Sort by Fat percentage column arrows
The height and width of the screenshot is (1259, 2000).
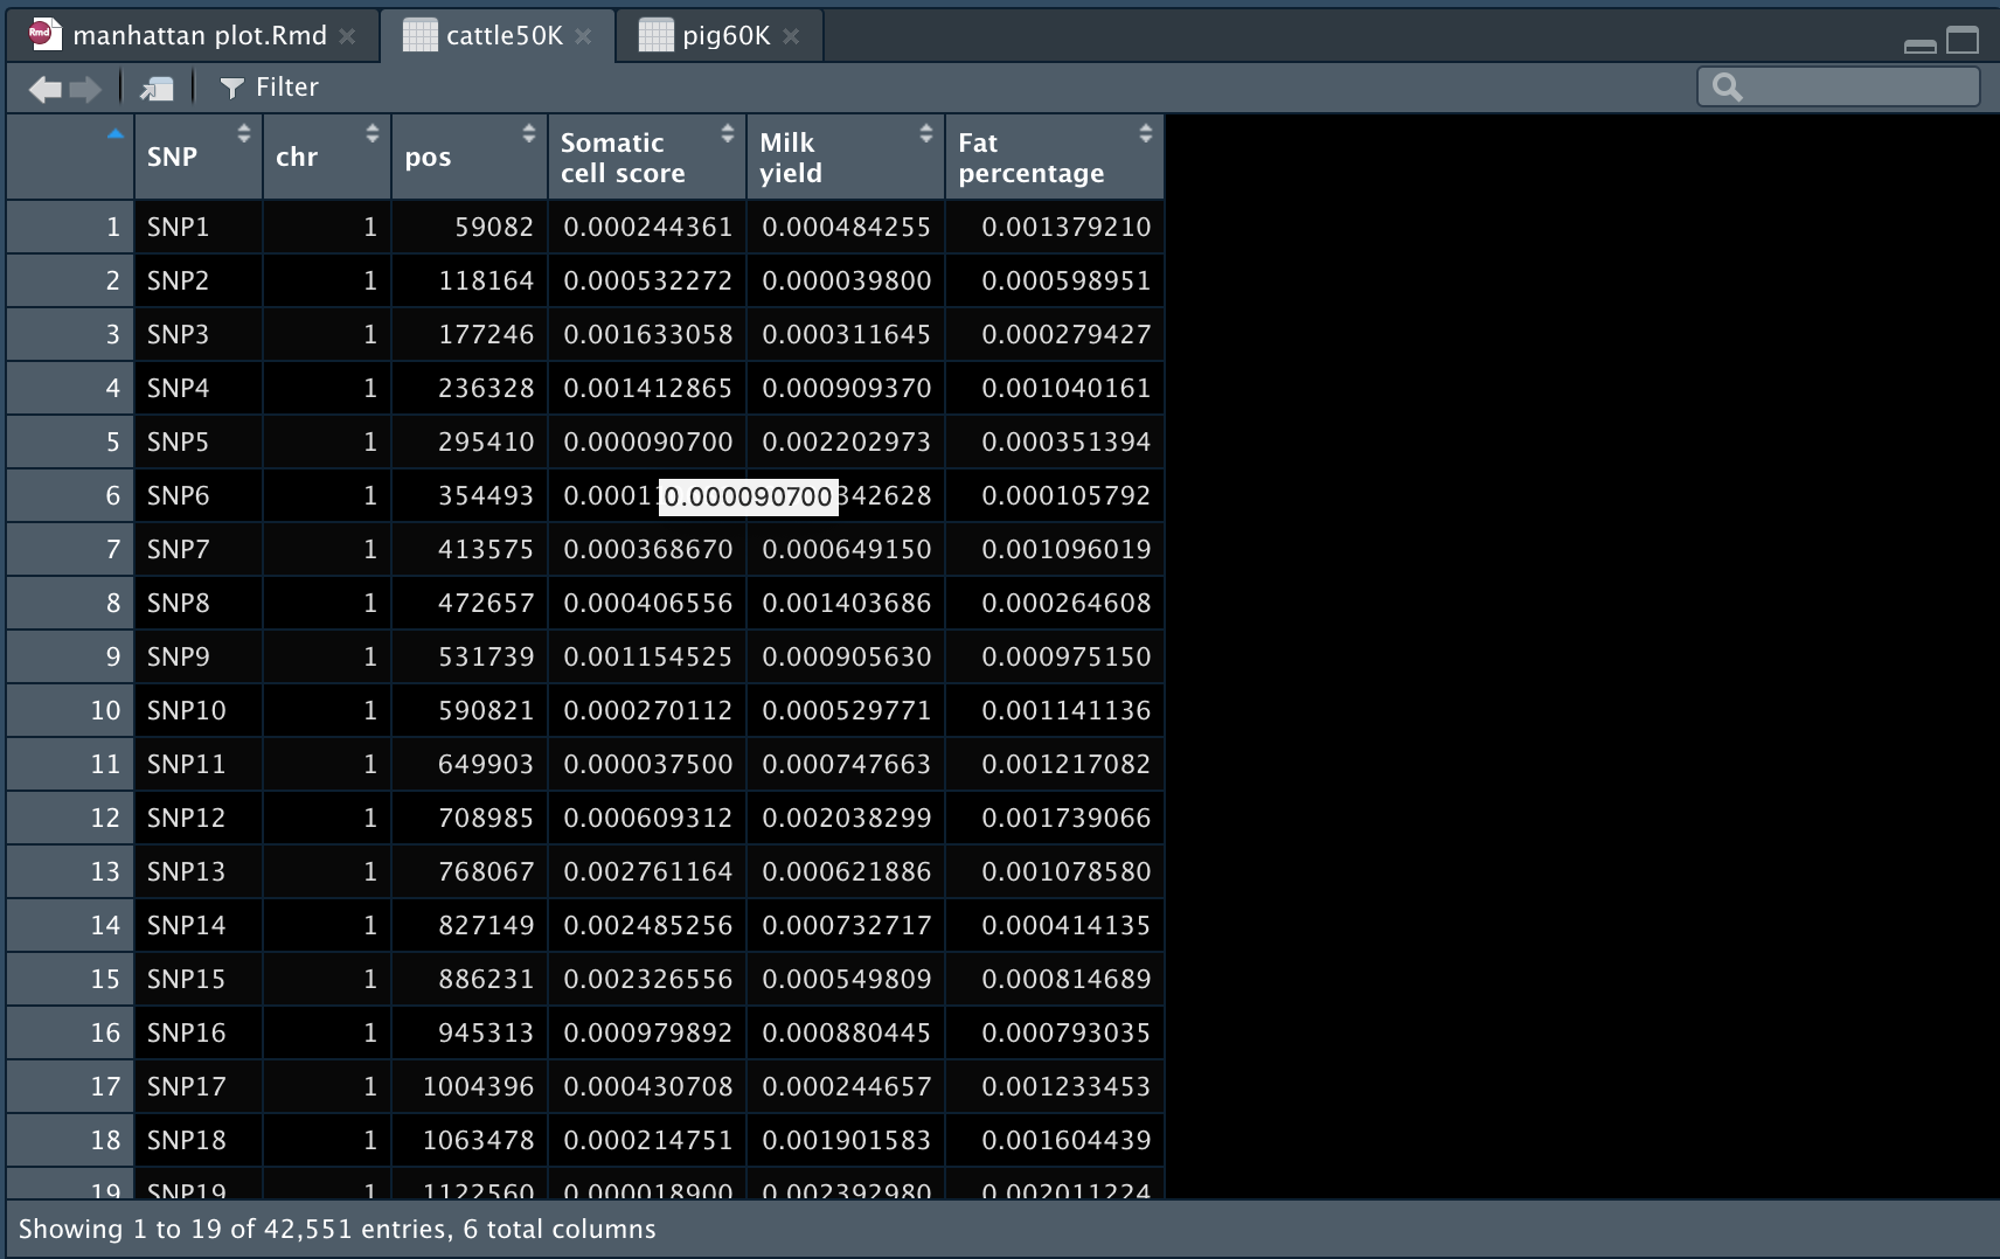1145,133
